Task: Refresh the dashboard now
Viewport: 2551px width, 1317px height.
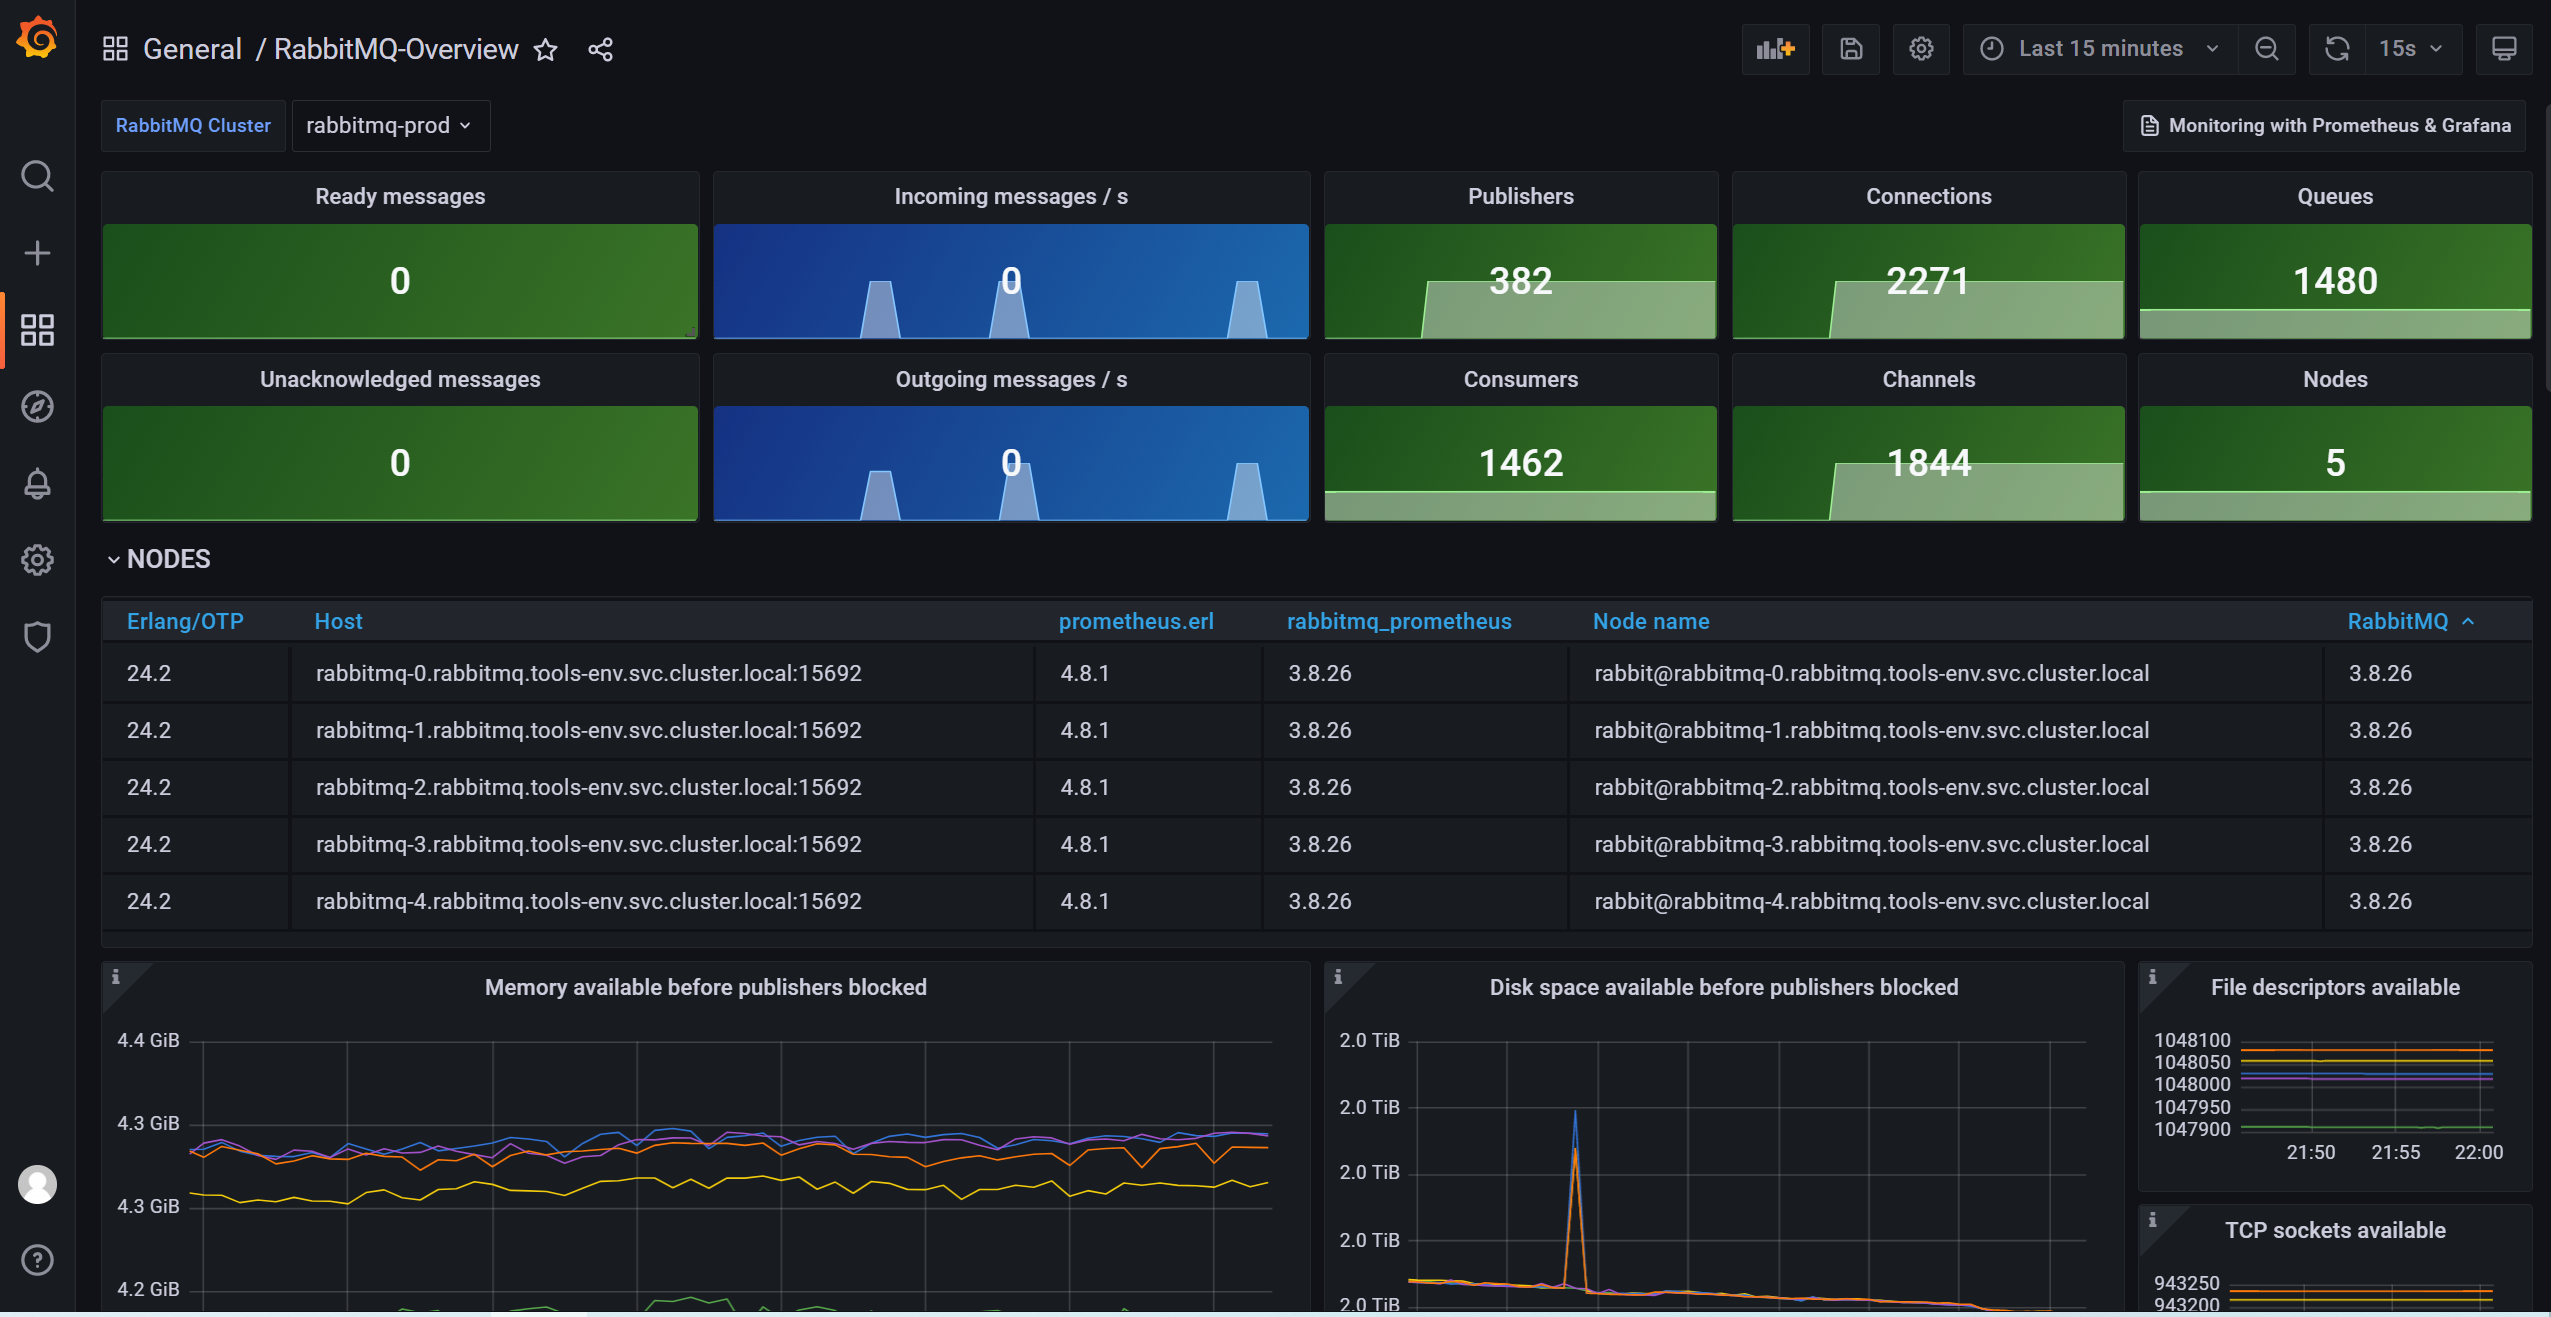Action: coord(2337,49)
